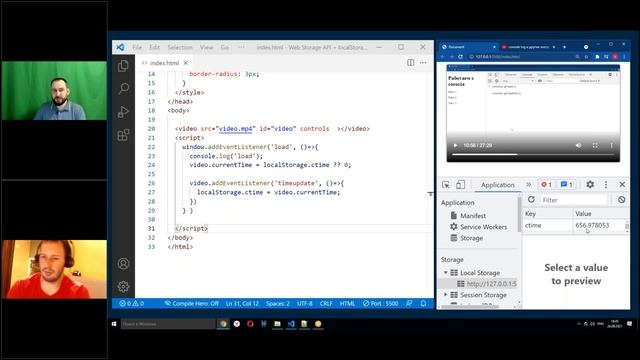Toggle Compile Hero in the status bar
Screen dimensions: 640x360
tap(191, 303)
